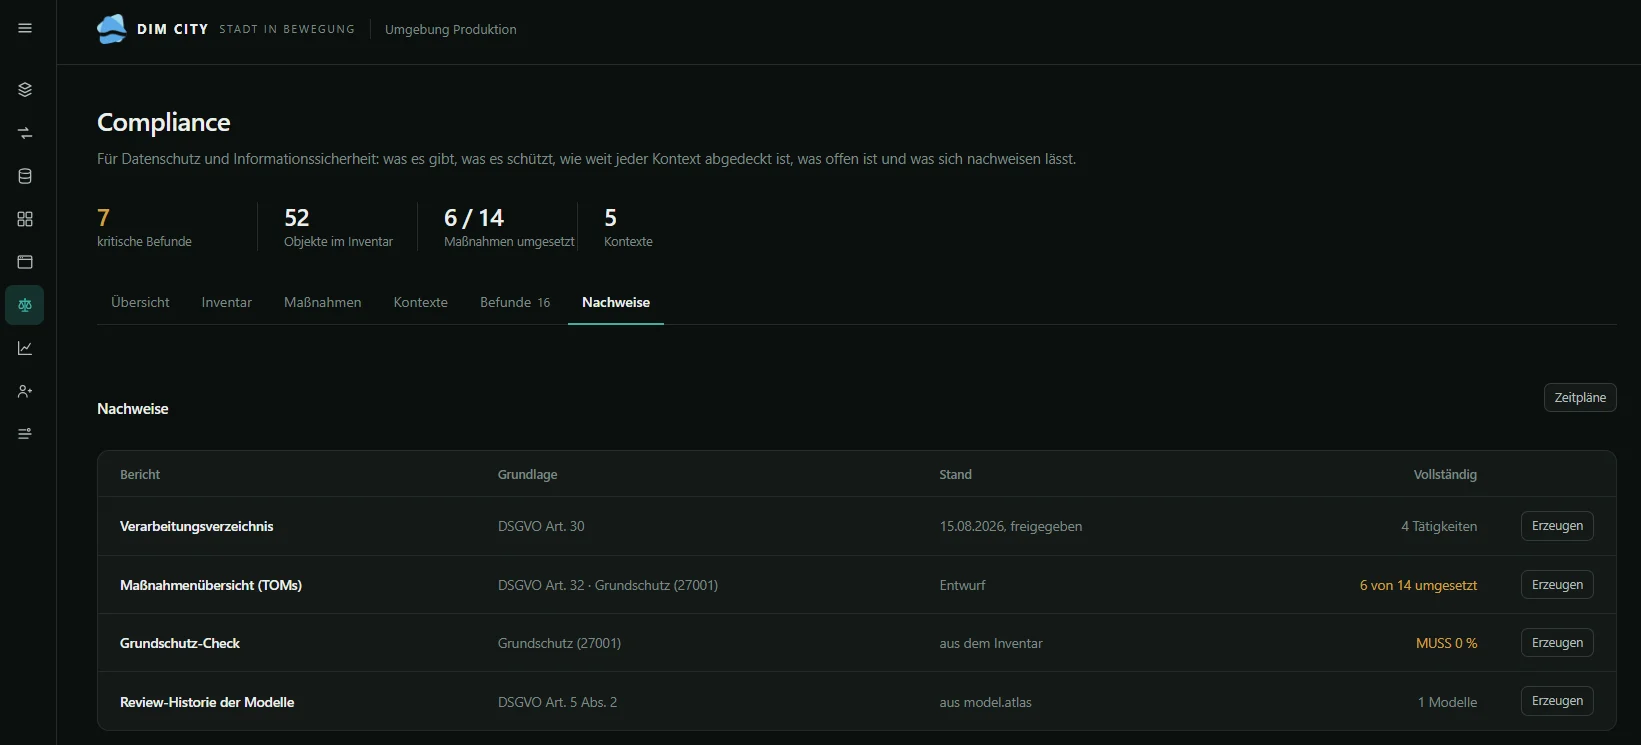
Task: Open the Befunde 16 tab
Action: pos(515,302)
